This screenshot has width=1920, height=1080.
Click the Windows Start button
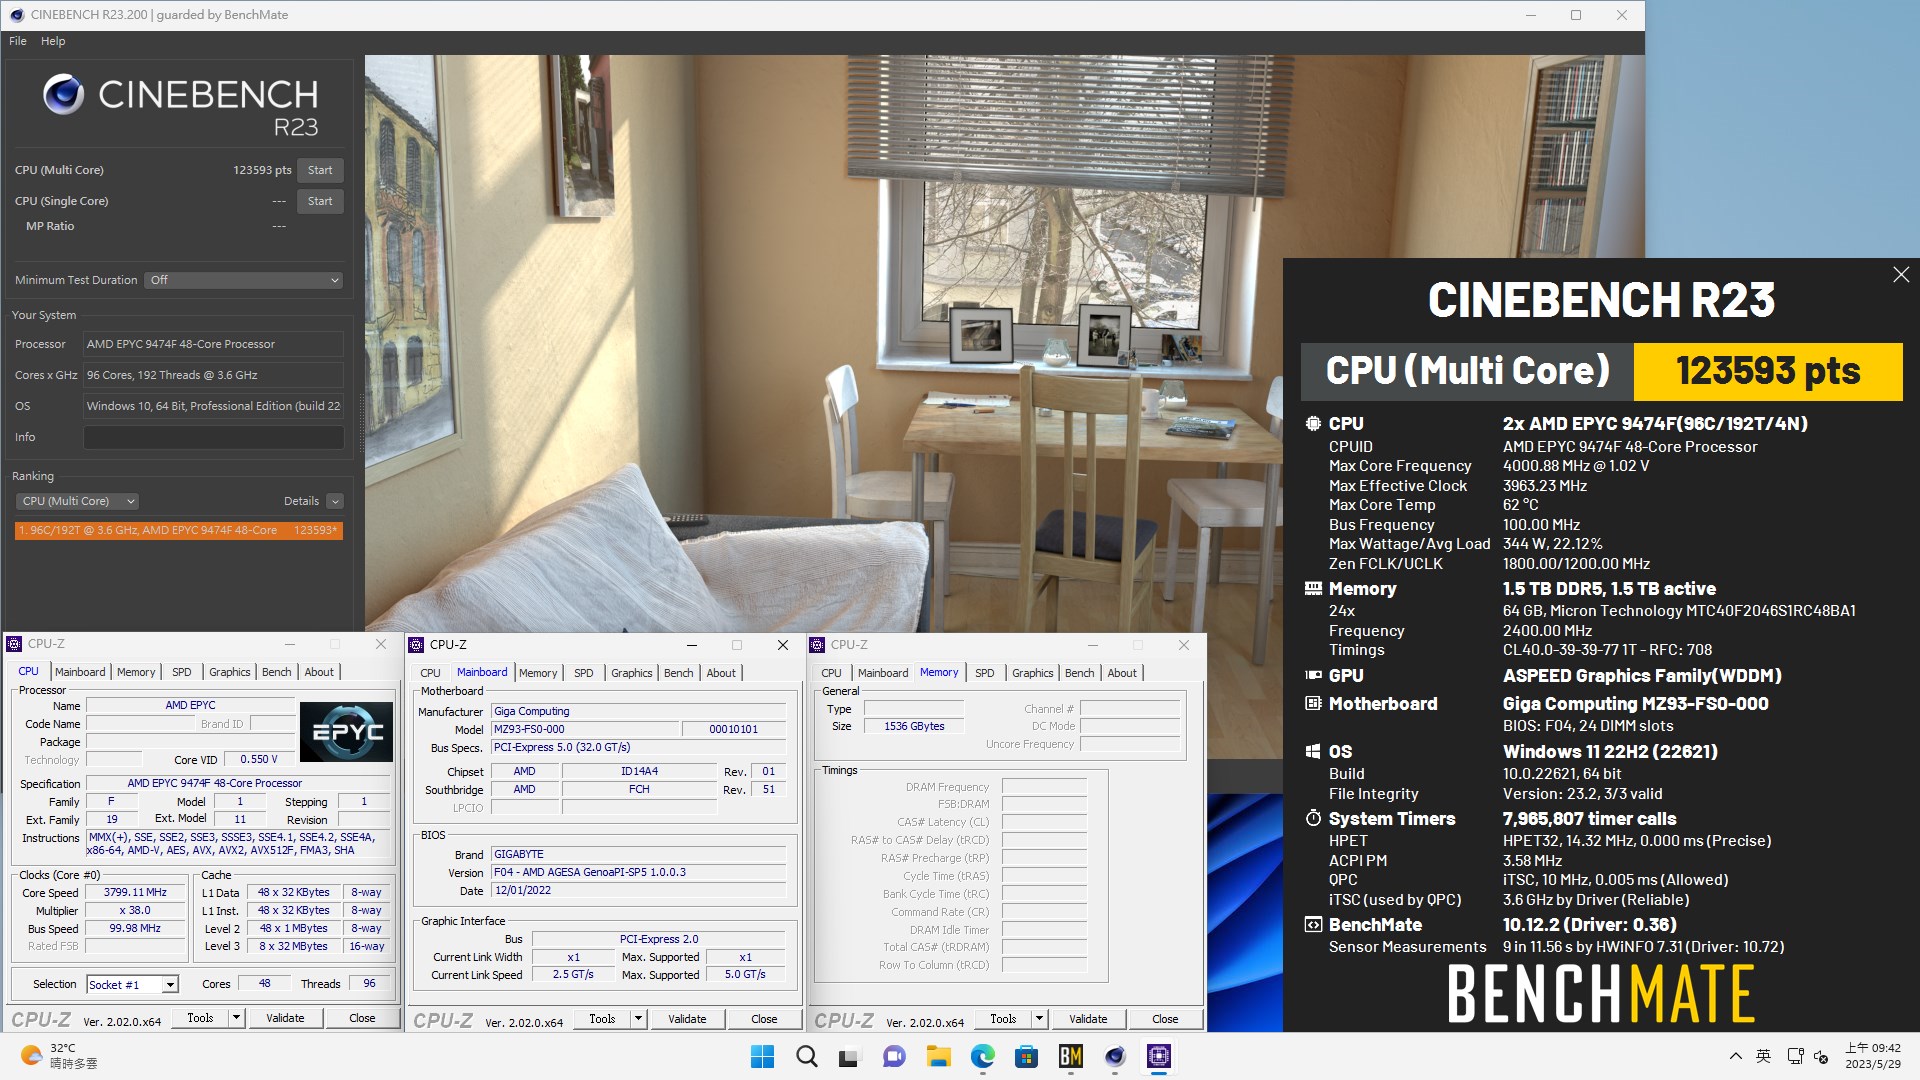[762, 1056]
